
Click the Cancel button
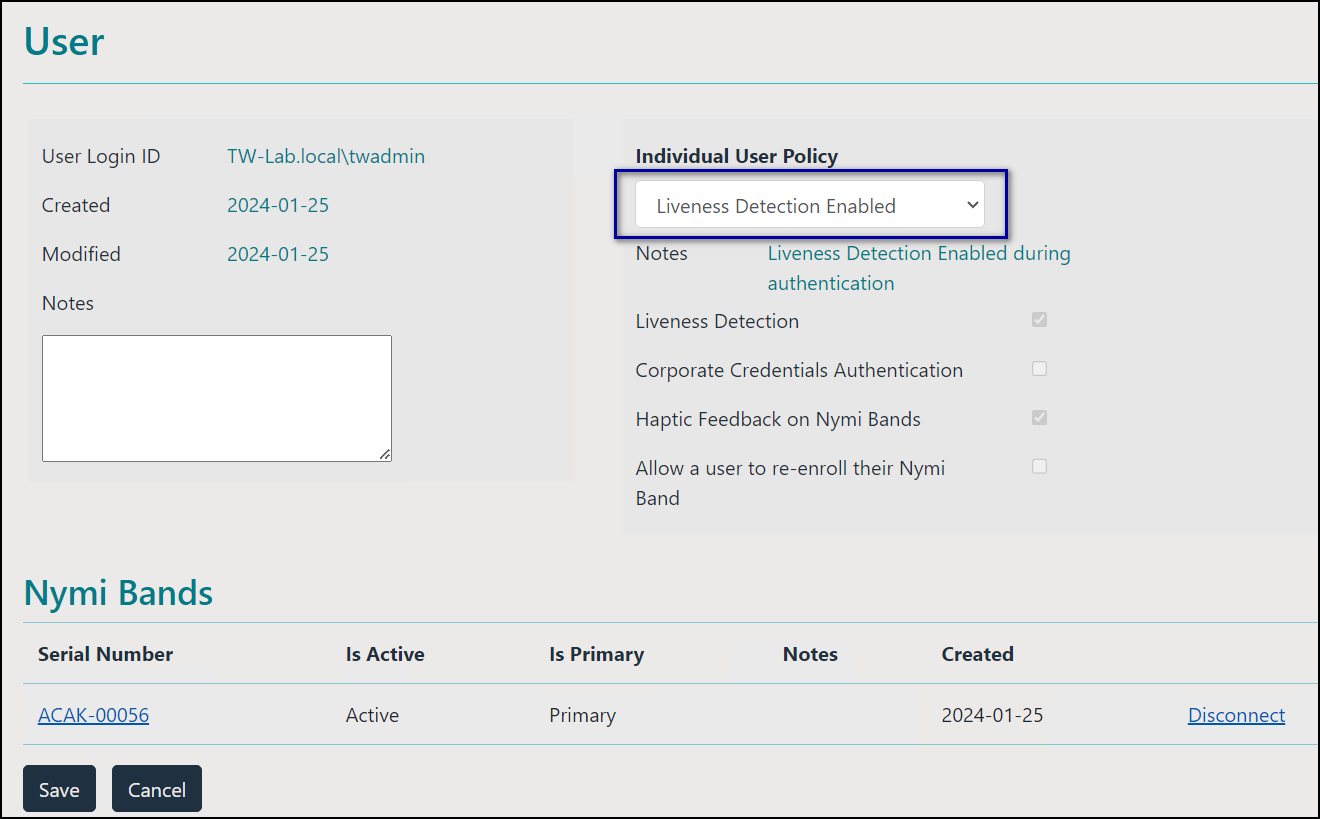157,789
